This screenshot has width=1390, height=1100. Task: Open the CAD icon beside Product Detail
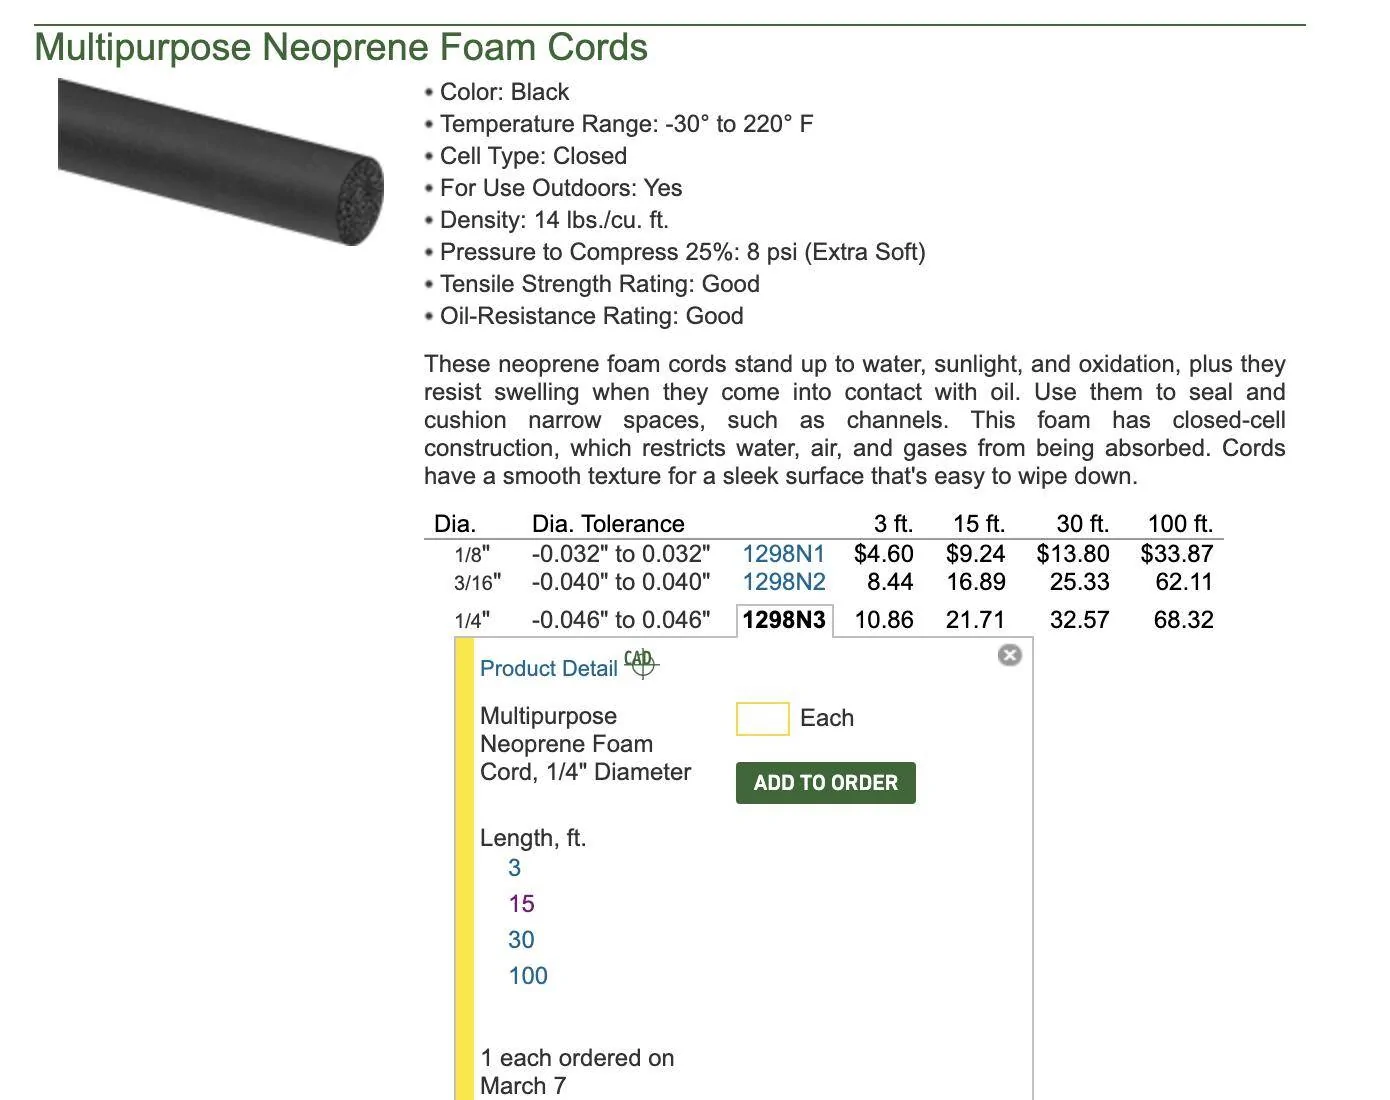coord(641,663)
